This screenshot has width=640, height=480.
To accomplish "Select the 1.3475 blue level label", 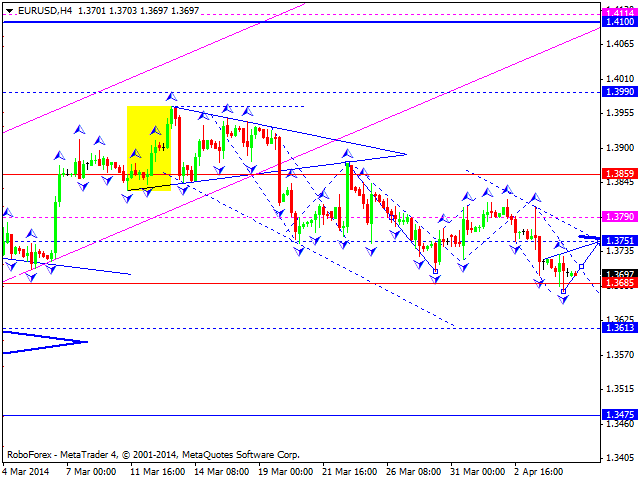I will (x=620, y=415).
